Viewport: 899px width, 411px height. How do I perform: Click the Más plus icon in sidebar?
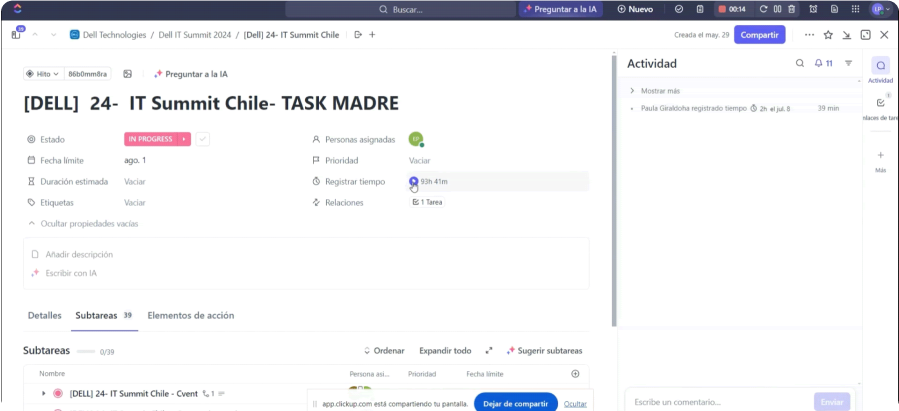pyautogui.click(x=881, y=155)
